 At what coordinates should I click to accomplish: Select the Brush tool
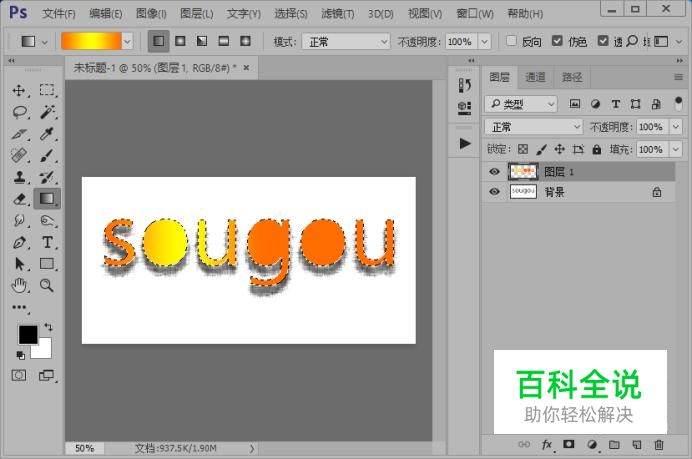point(47,155)
